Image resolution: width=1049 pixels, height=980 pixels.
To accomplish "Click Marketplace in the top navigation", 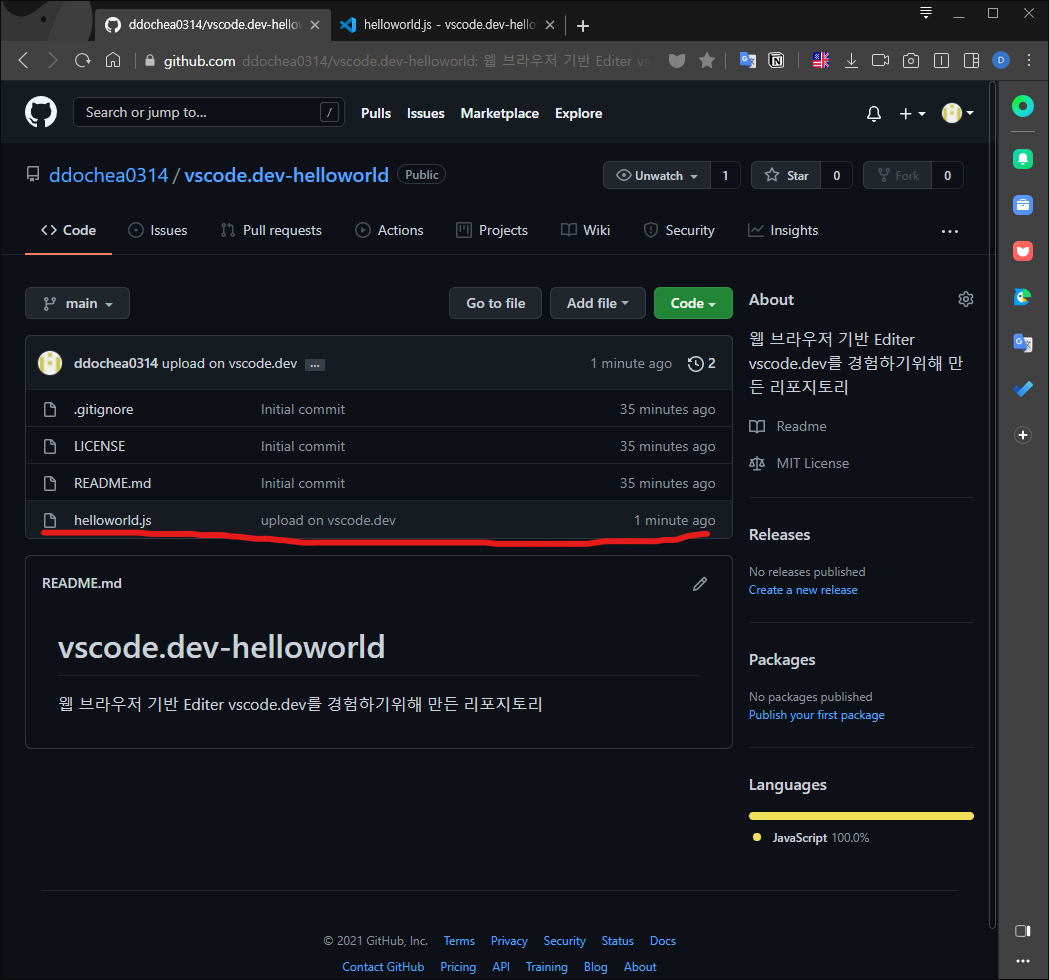I will tap(500, 114).
